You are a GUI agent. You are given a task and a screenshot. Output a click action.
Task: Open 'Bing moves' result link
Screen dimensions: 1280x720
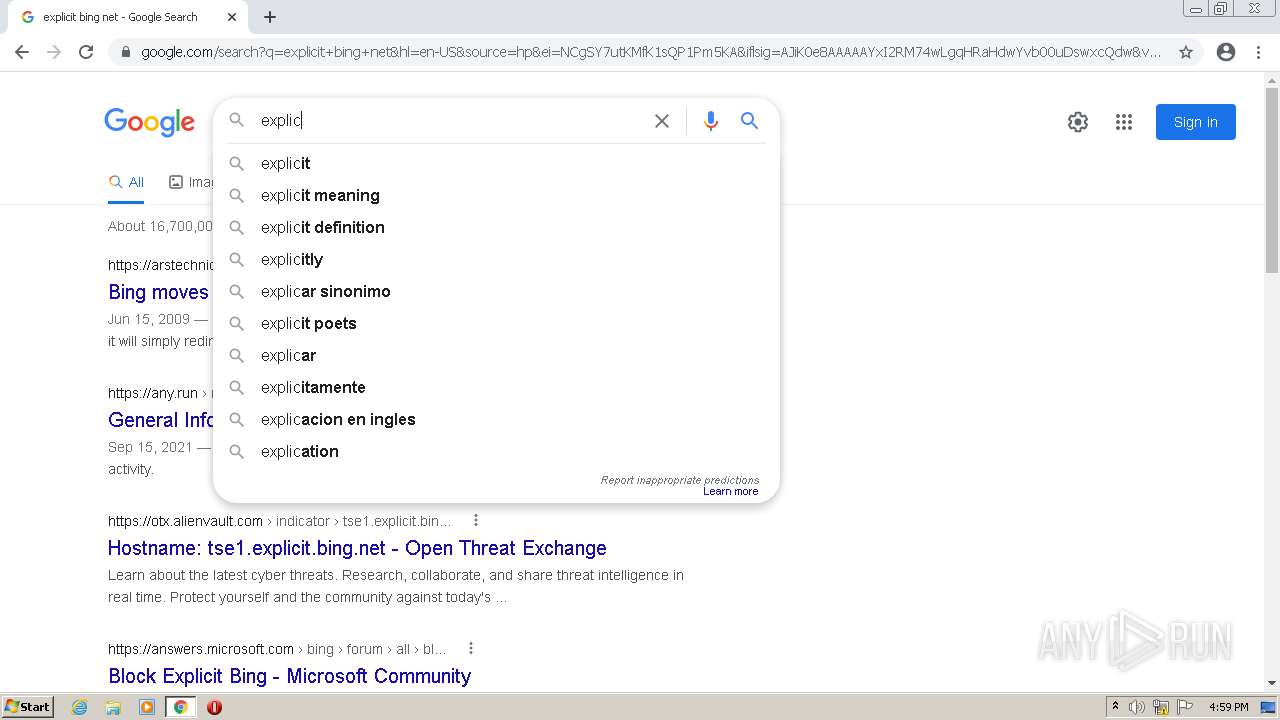pos(159,292)
